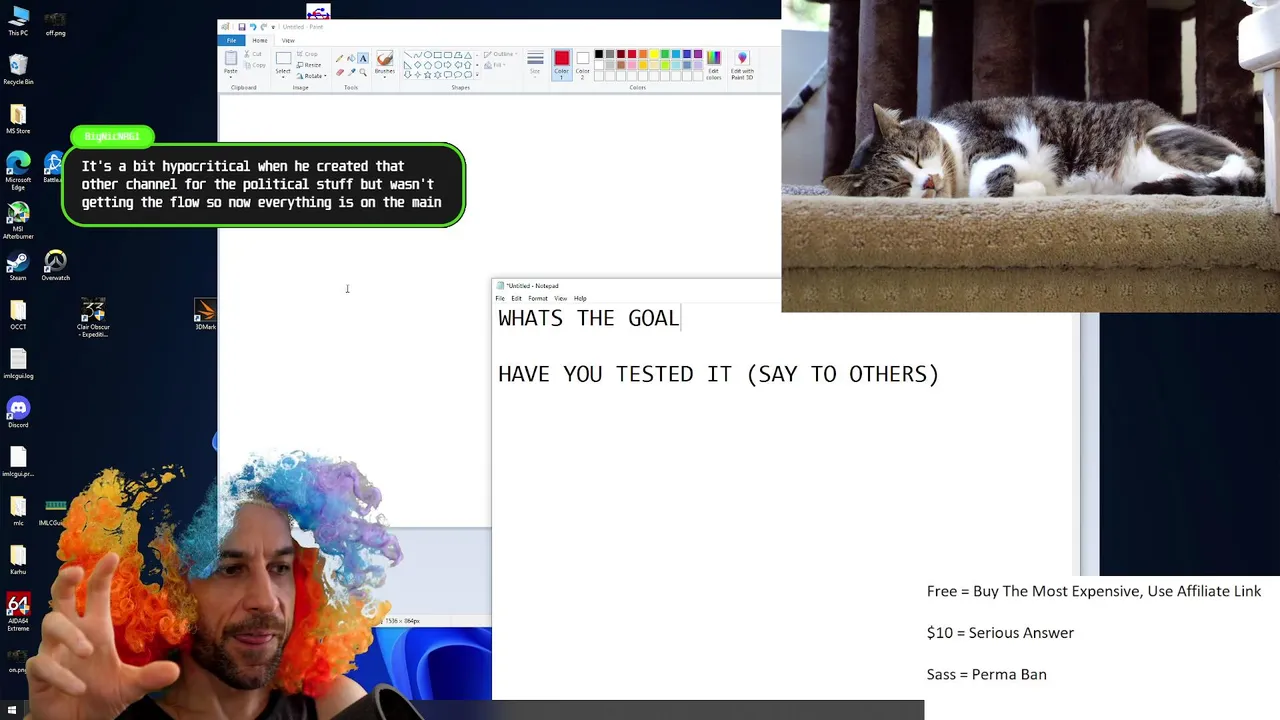The height and width of the screenshot is (720, 1280).
Task: Open the File tab in Paint
Action: [231, 40]
